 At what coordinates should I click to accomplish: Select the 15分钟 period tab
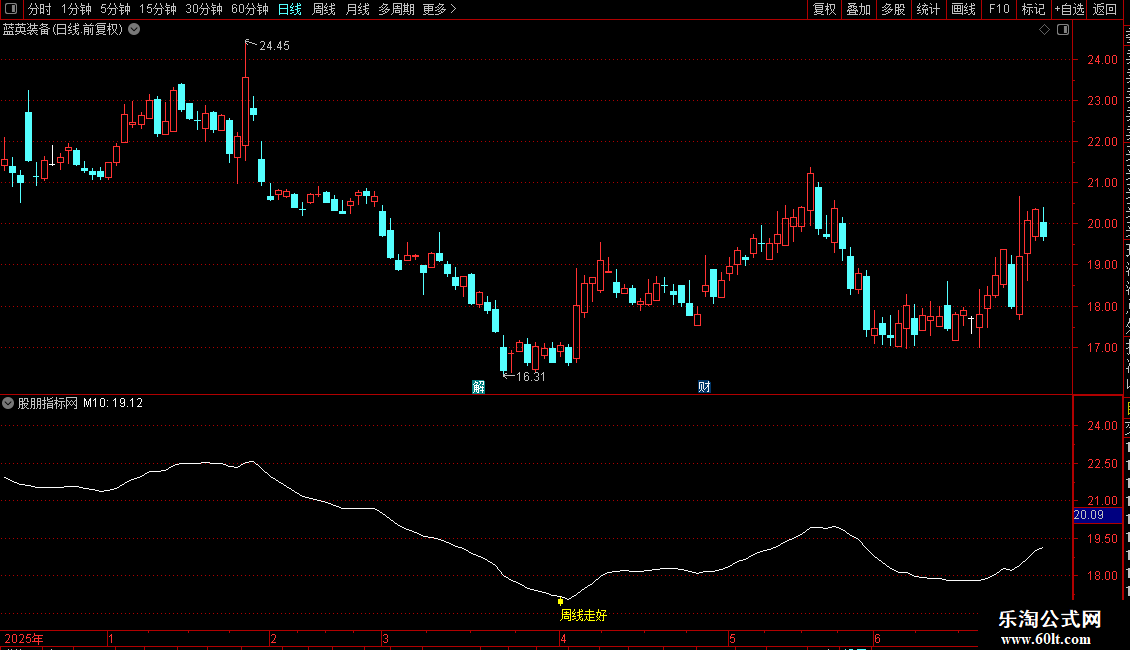tap(158, 9)
